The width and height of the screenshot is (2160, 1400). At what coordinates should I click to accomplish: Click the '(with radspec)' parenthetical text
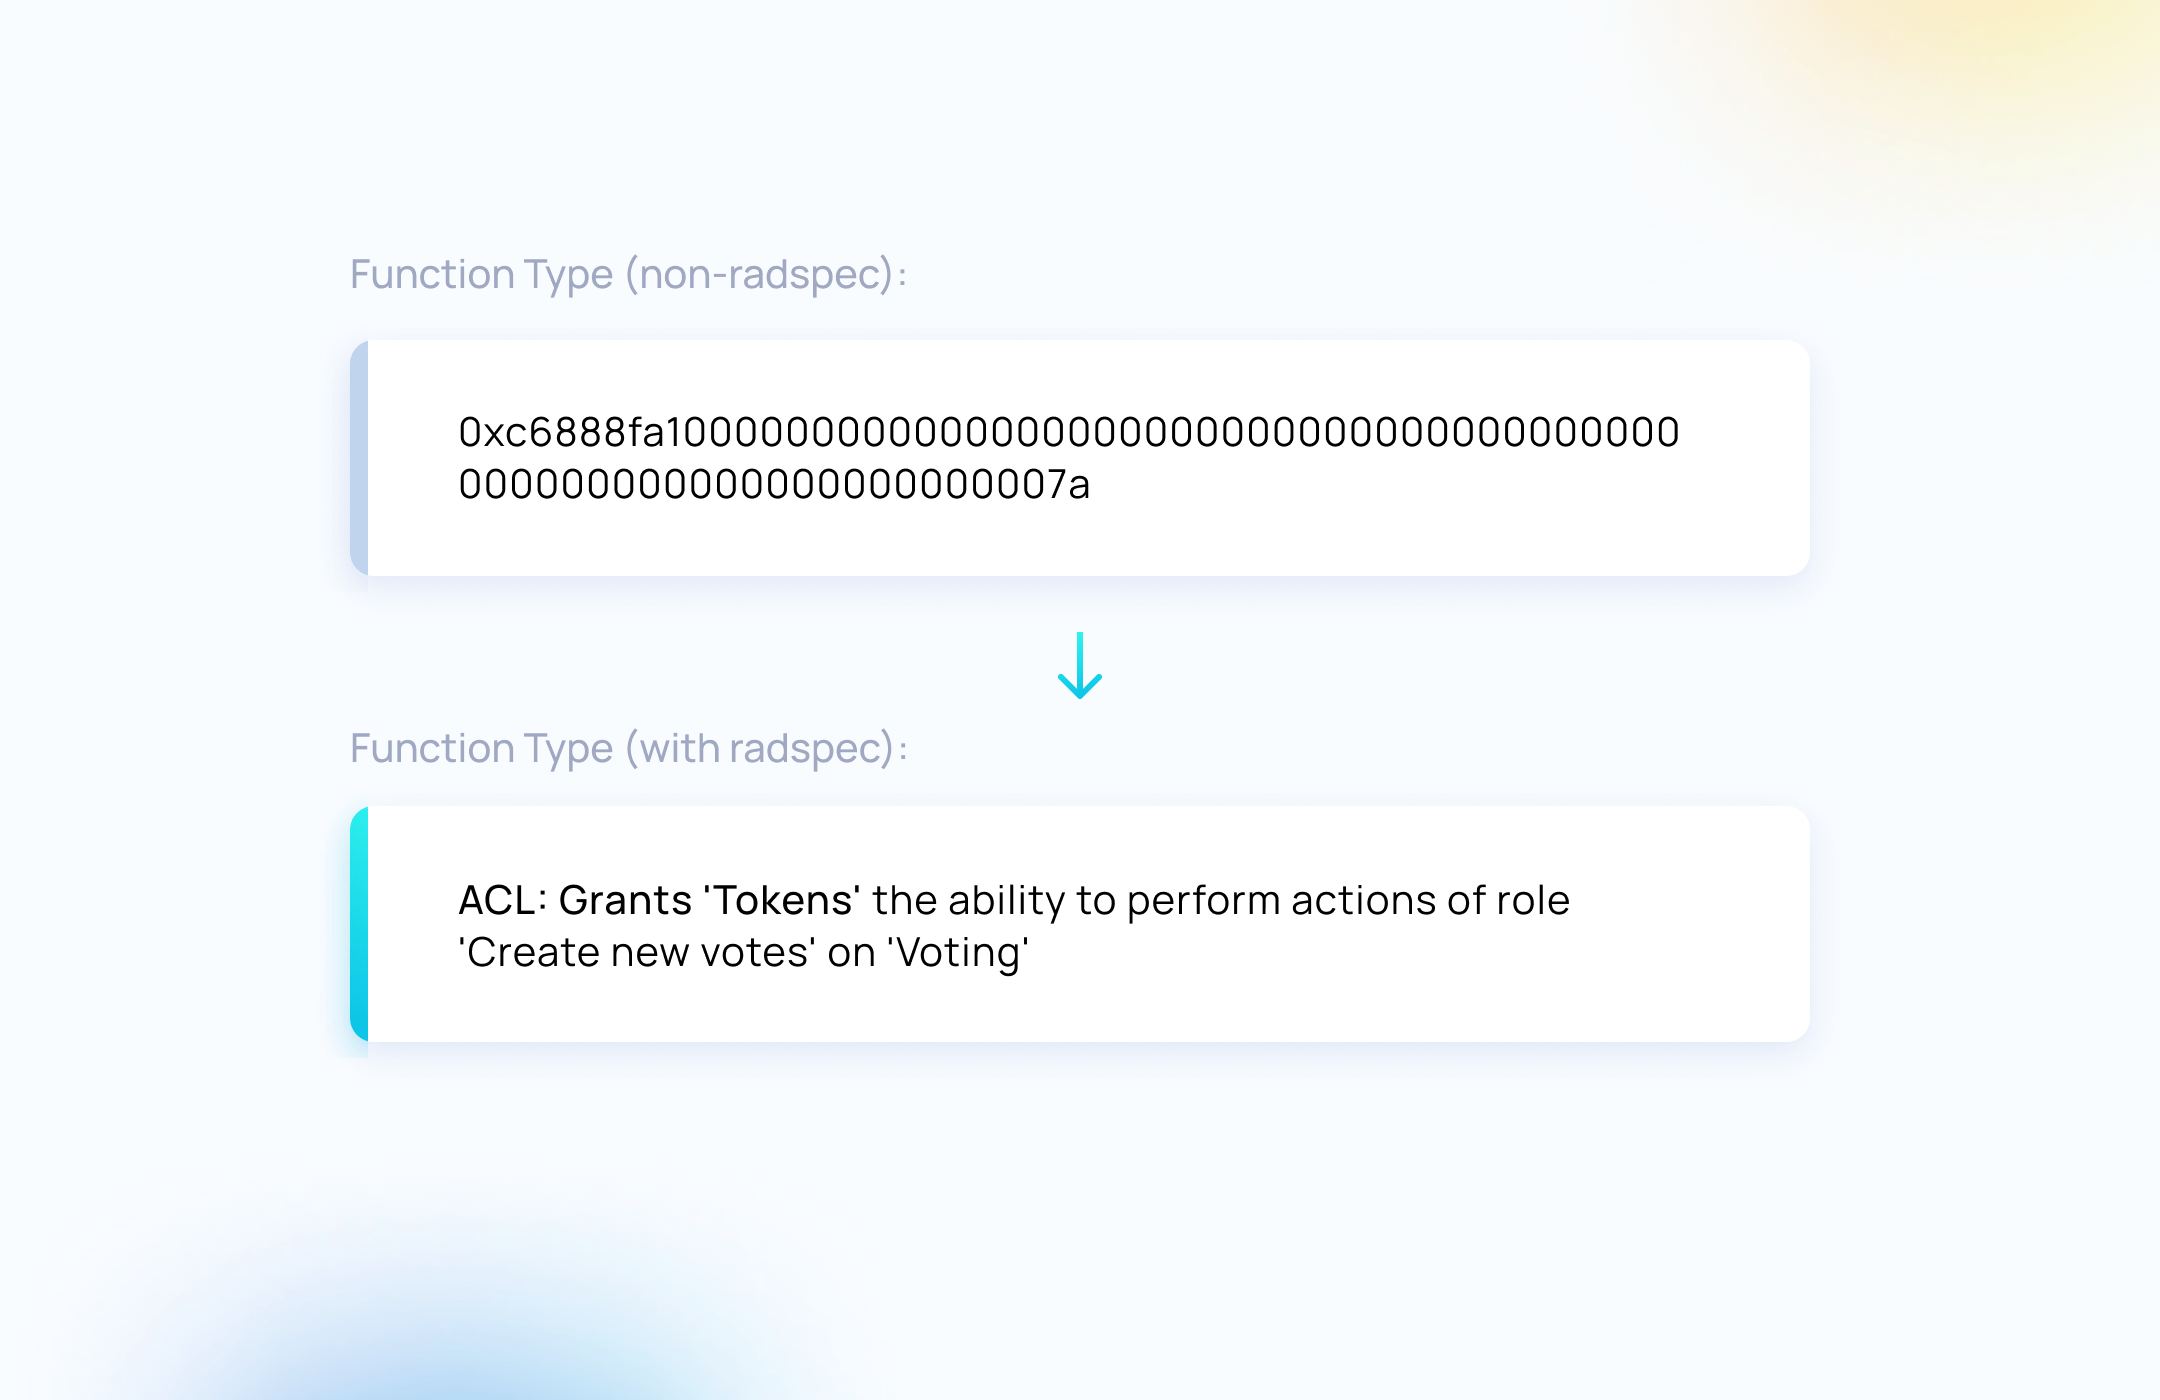click(760, 749)
